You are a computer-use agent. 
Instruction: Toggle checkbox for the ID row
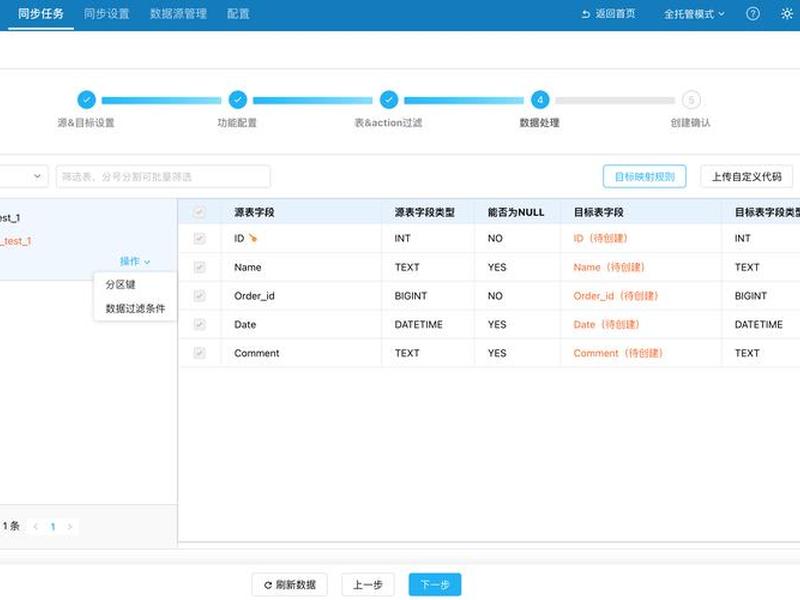[x=199, y=238]
